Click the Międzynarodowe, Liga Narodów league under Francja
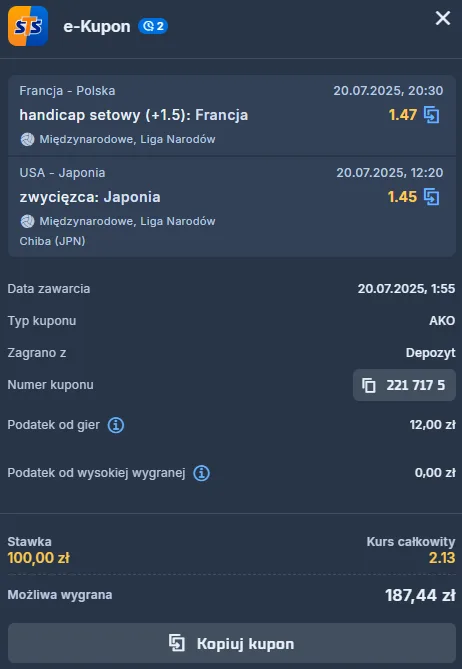Viewport: 462px width, 669px height. (x=127, y=140)
